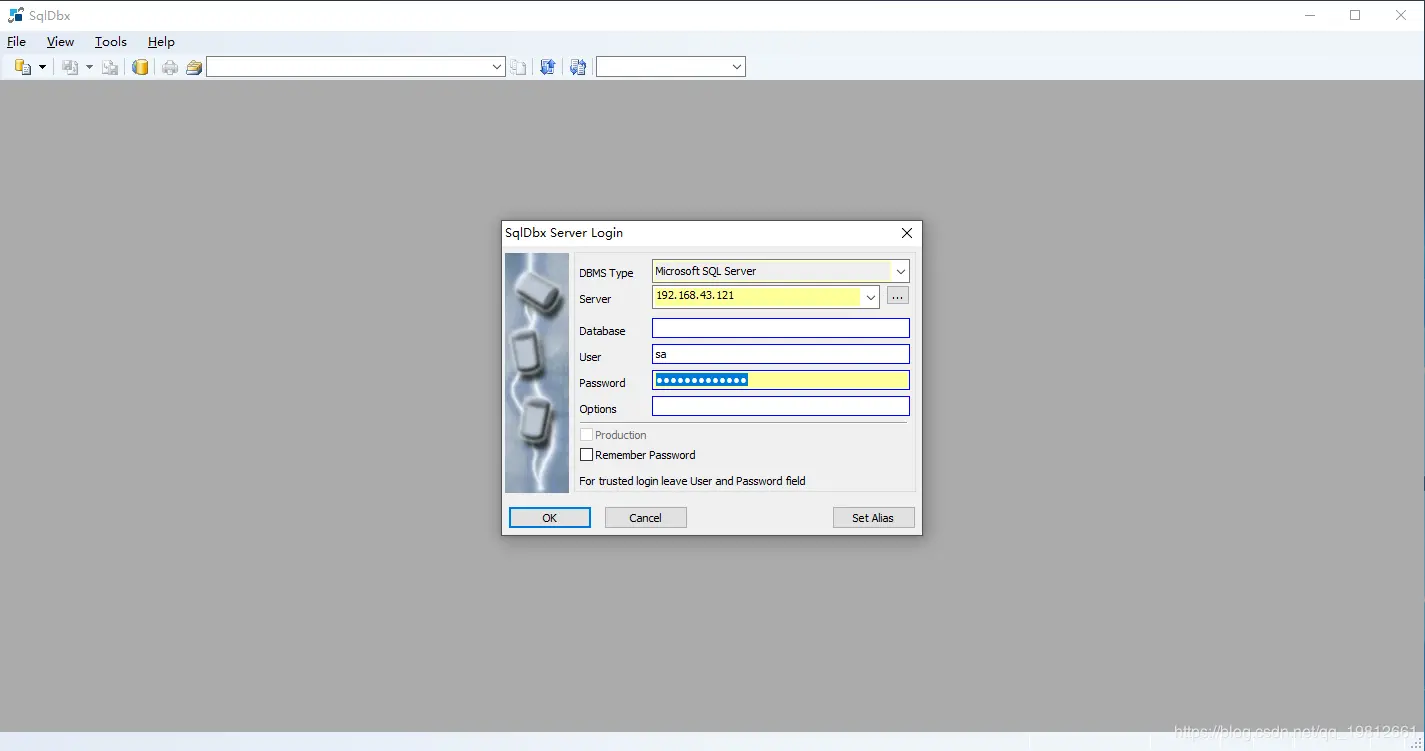This screenshot has height=751, width=1425.
Task: Expand the arrow beside the save icon
Action: click(x=89, y=67)
